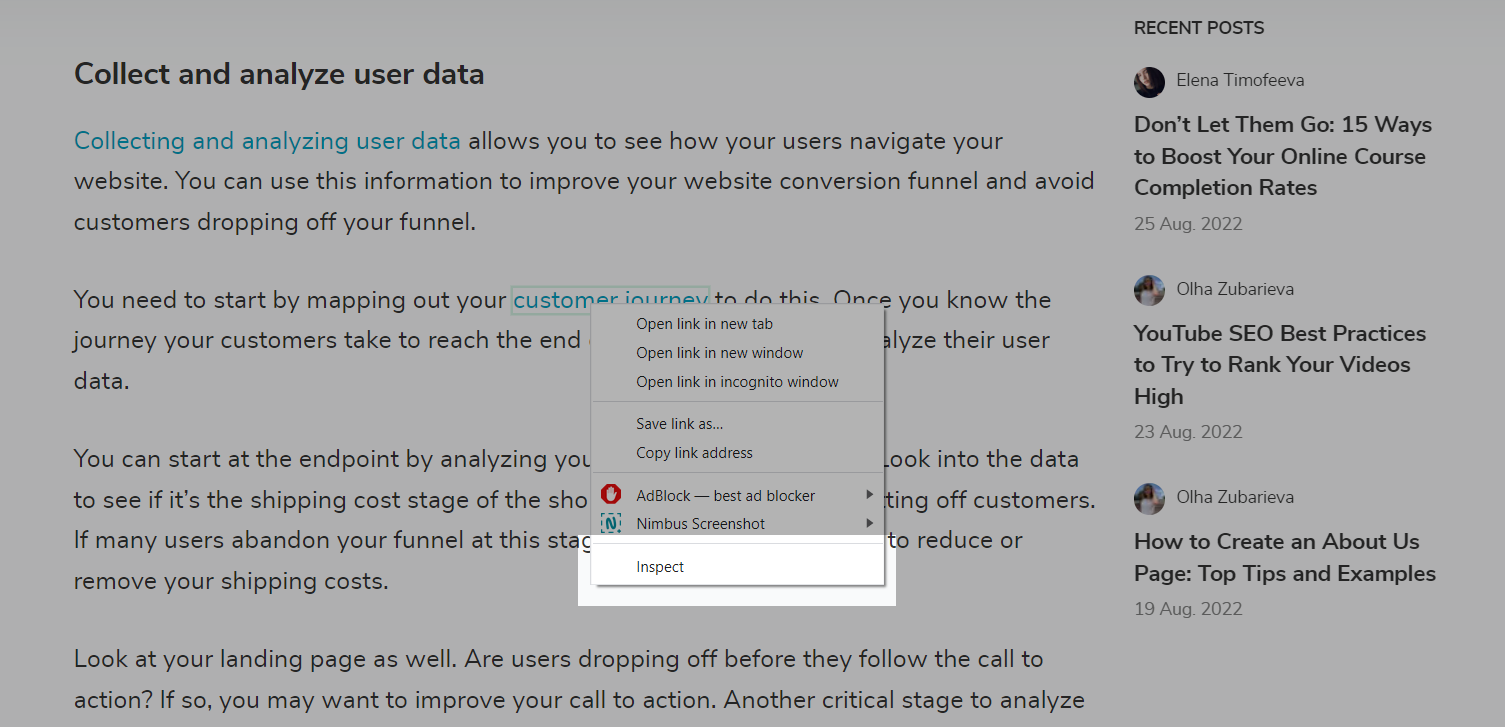This screenshot has width=1505, height=727.
Task: Open the 'Don't Let Them Go' recent post
Action: pos(1282,156)
